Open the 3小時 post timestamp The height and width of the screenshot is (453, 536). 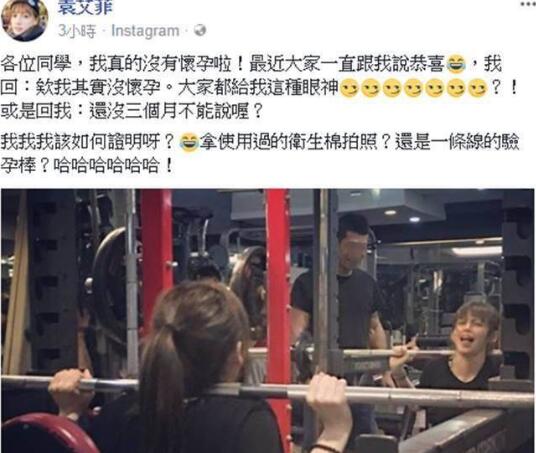(x=77, y=31)
